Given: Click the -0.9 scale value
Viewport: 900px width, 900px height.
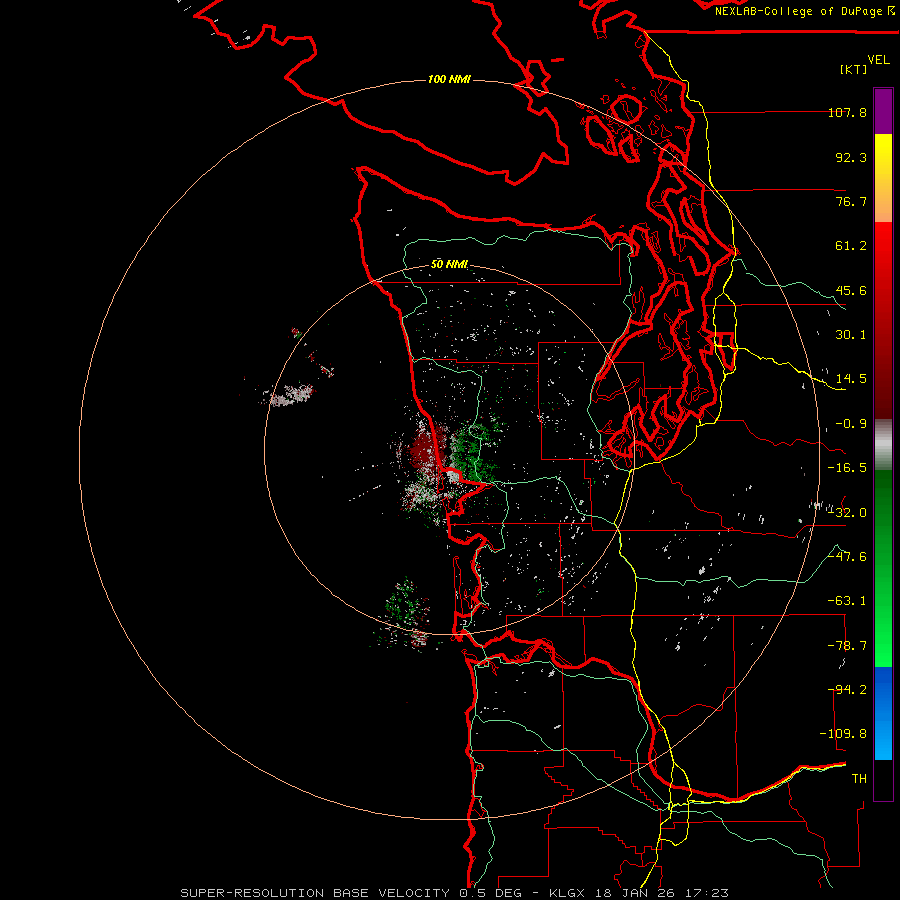Looking at the screenshot, I should coord(851,424).
